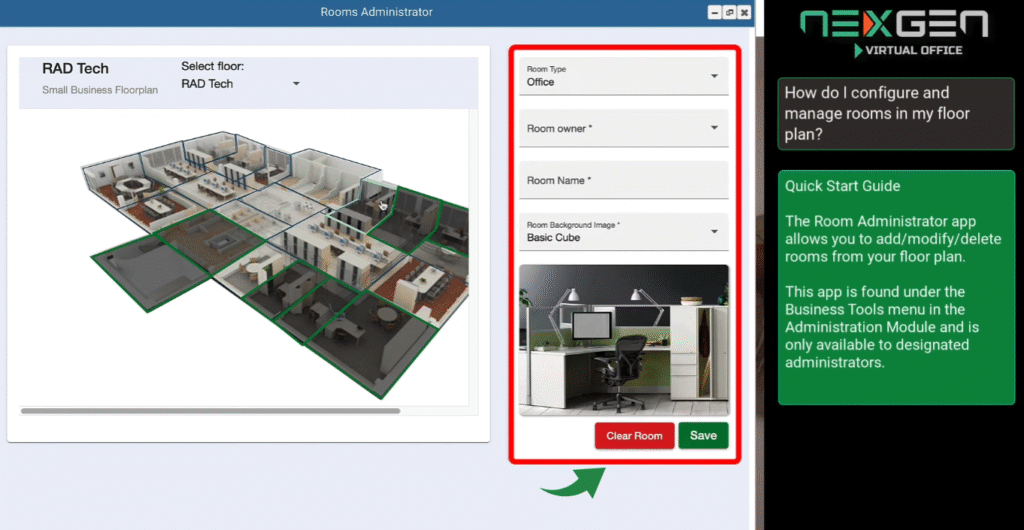Close the Rooms Administrator window
Image resolution: width=1024 pixels, height=530 pixels.
pos(743,12)
